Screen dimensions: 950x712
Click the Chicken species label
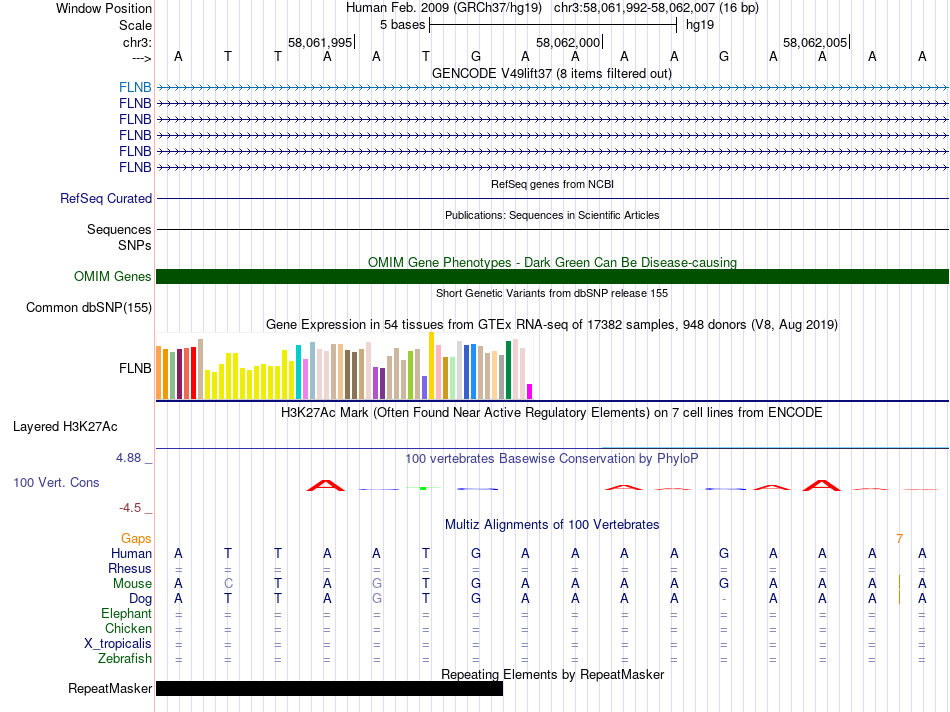click(x=128, y=628)
